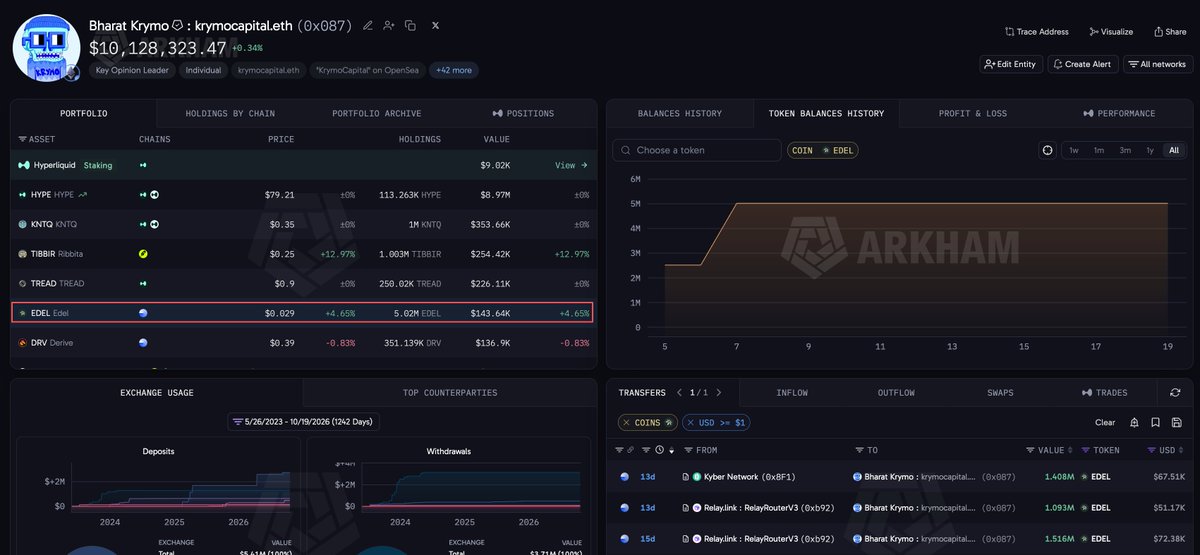Remove the USD >= $1 filter chip
This screenshot has height=555, width=1200.
pos(691,423)
